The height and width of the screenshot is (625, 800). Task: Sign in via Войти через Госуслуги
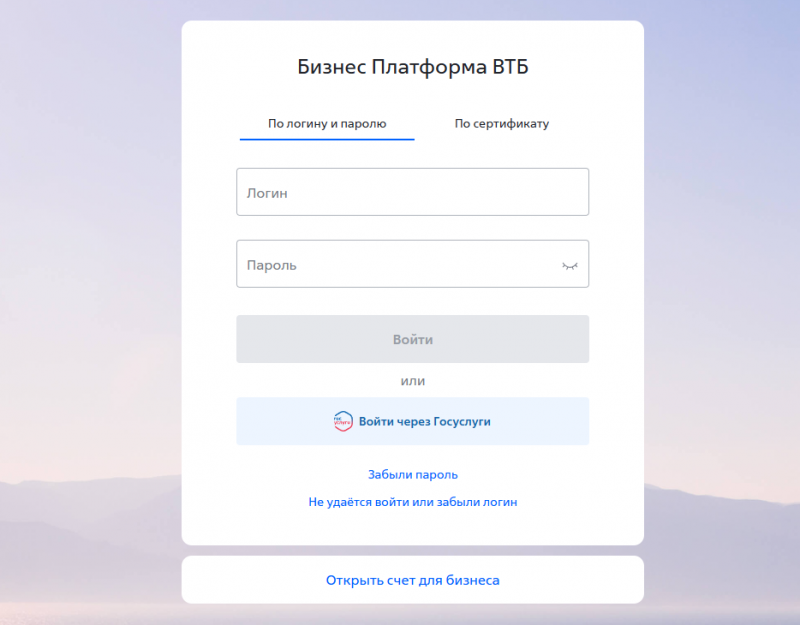[x=424, y=421]
